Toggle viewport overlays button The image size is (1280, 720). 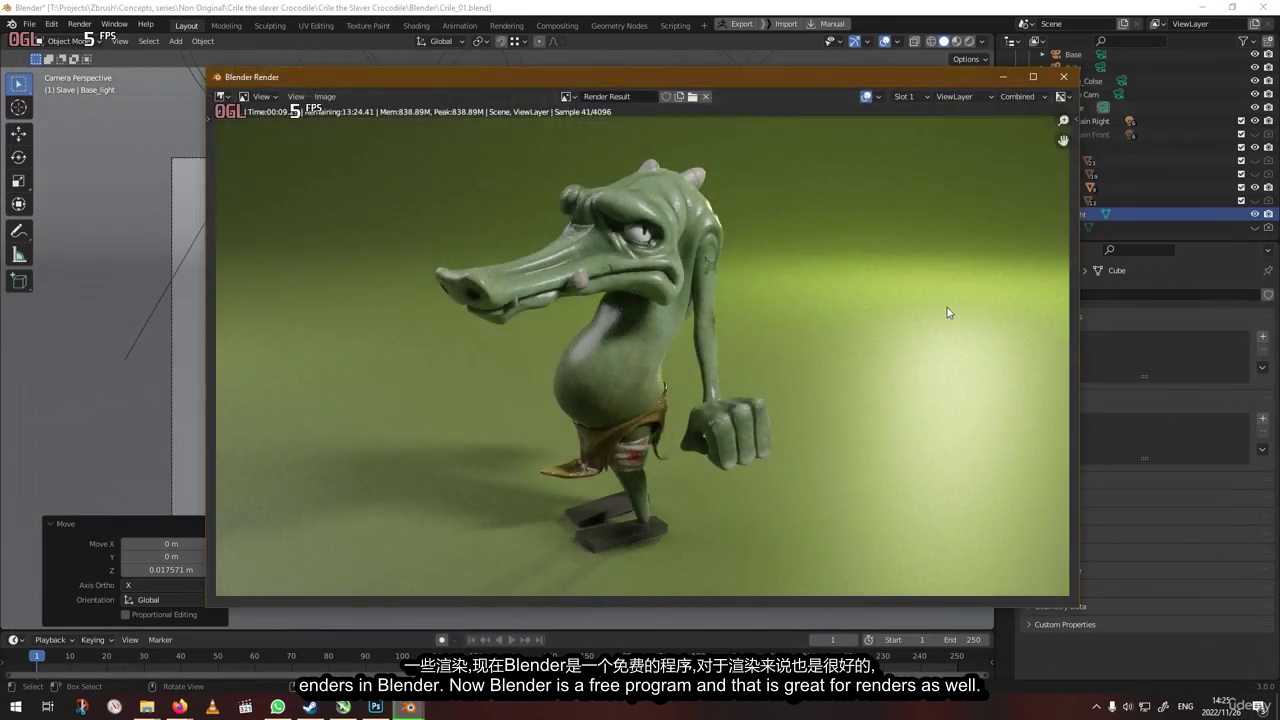click(885, 41)
